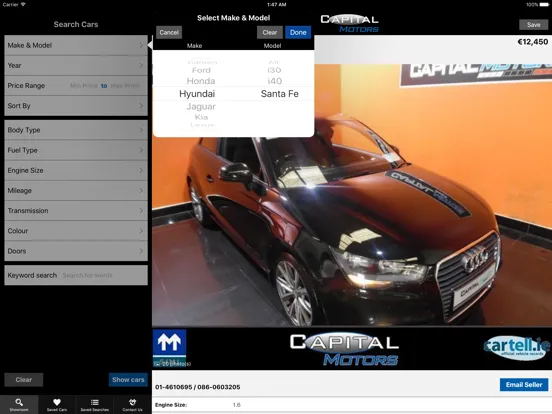Open the Contact Us tab
Viewport: 552px width, 414px height.
(132, 404)
